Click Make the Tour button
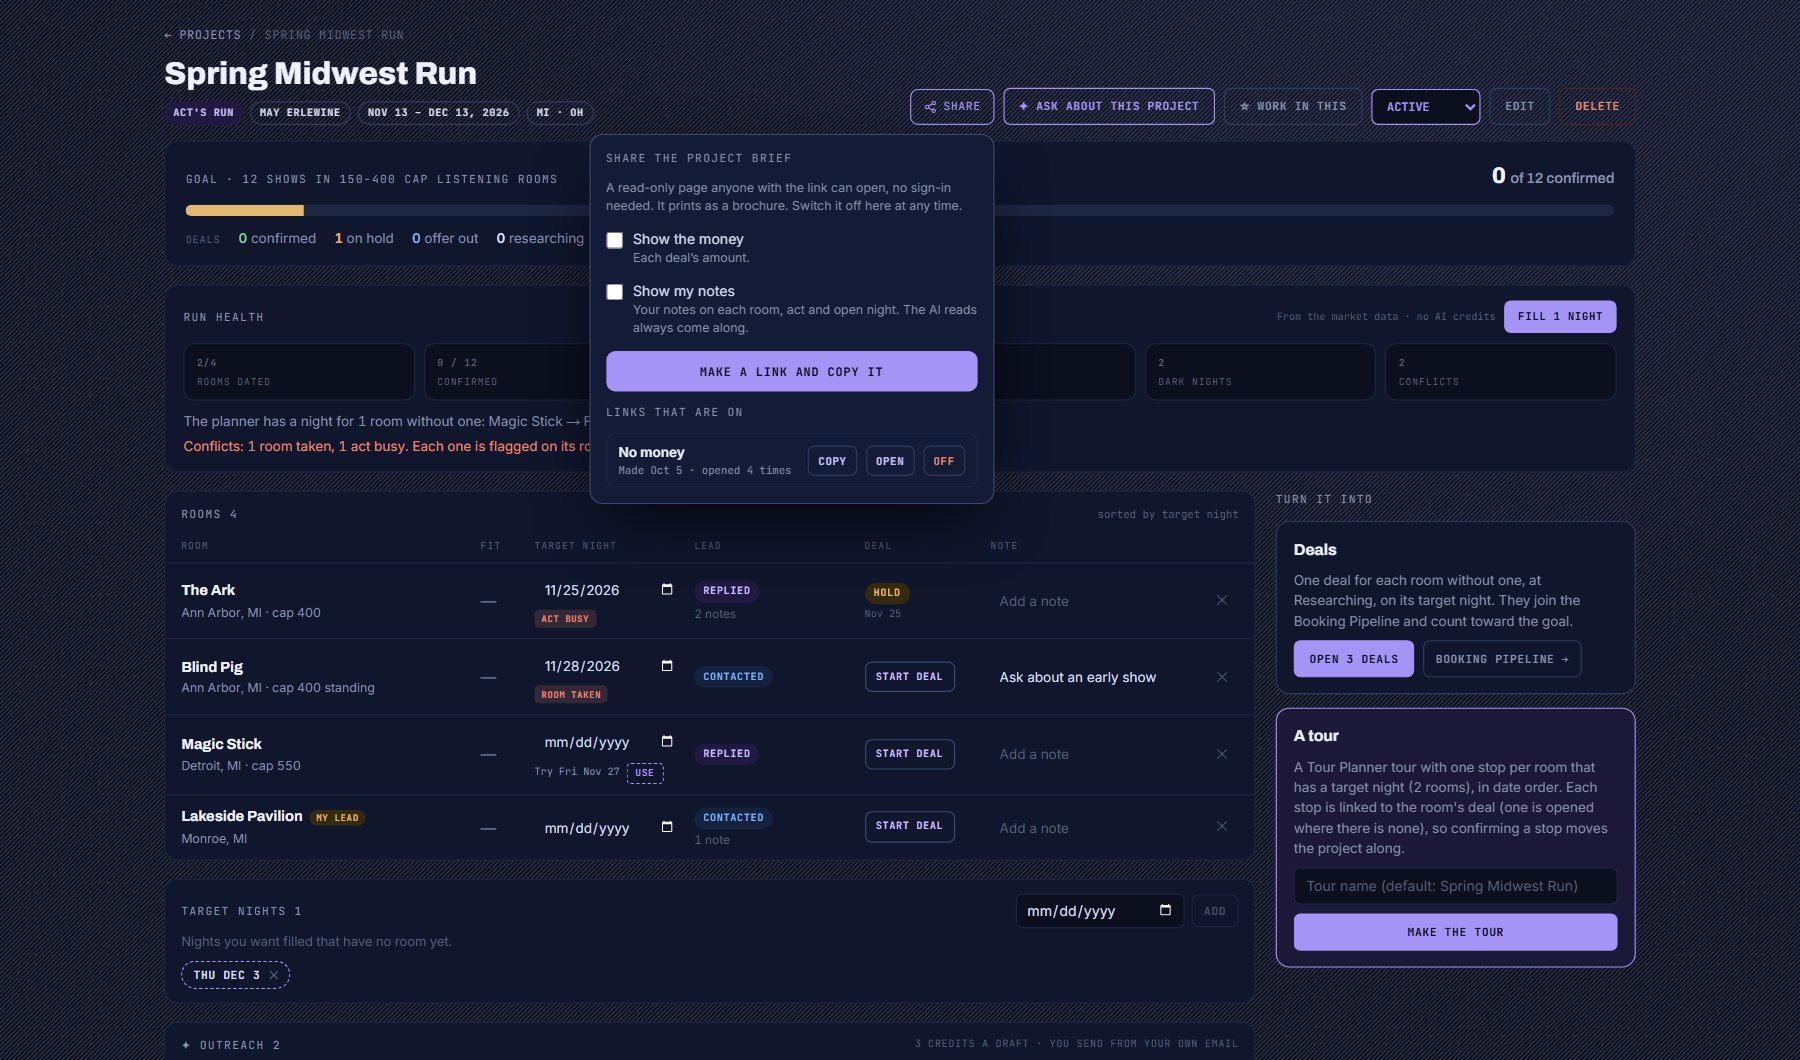Viewport: 1800px width, 1060px height. (1455, 932)
